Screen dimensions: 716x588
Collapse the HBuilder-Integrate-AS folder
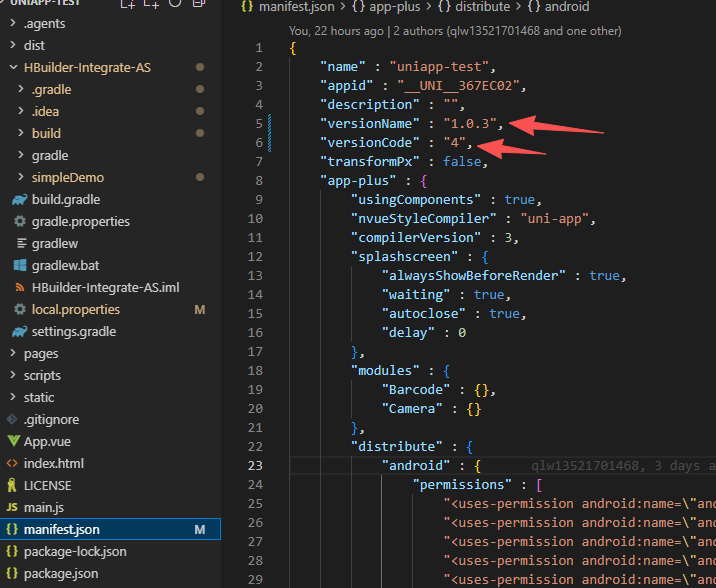point(13,67)
